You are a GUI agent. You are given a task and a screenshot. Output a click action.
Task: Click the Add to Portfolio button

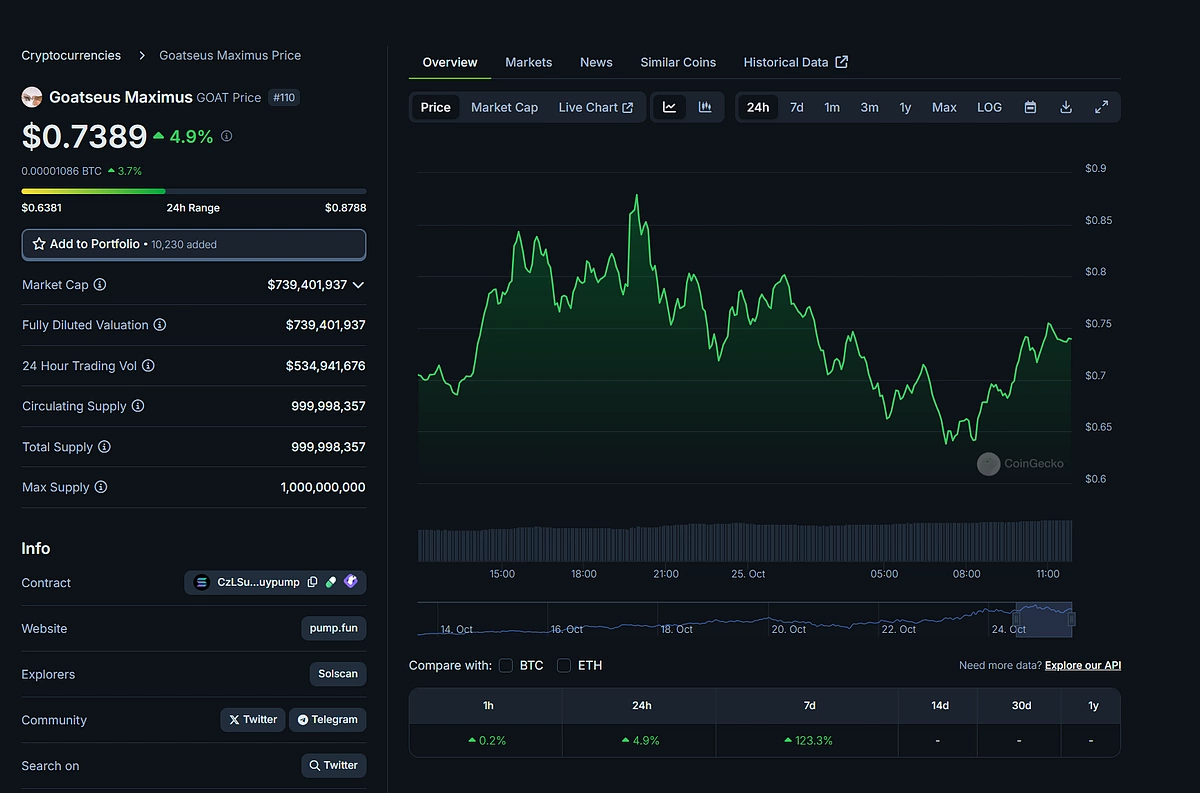click(x=193, y=243)
